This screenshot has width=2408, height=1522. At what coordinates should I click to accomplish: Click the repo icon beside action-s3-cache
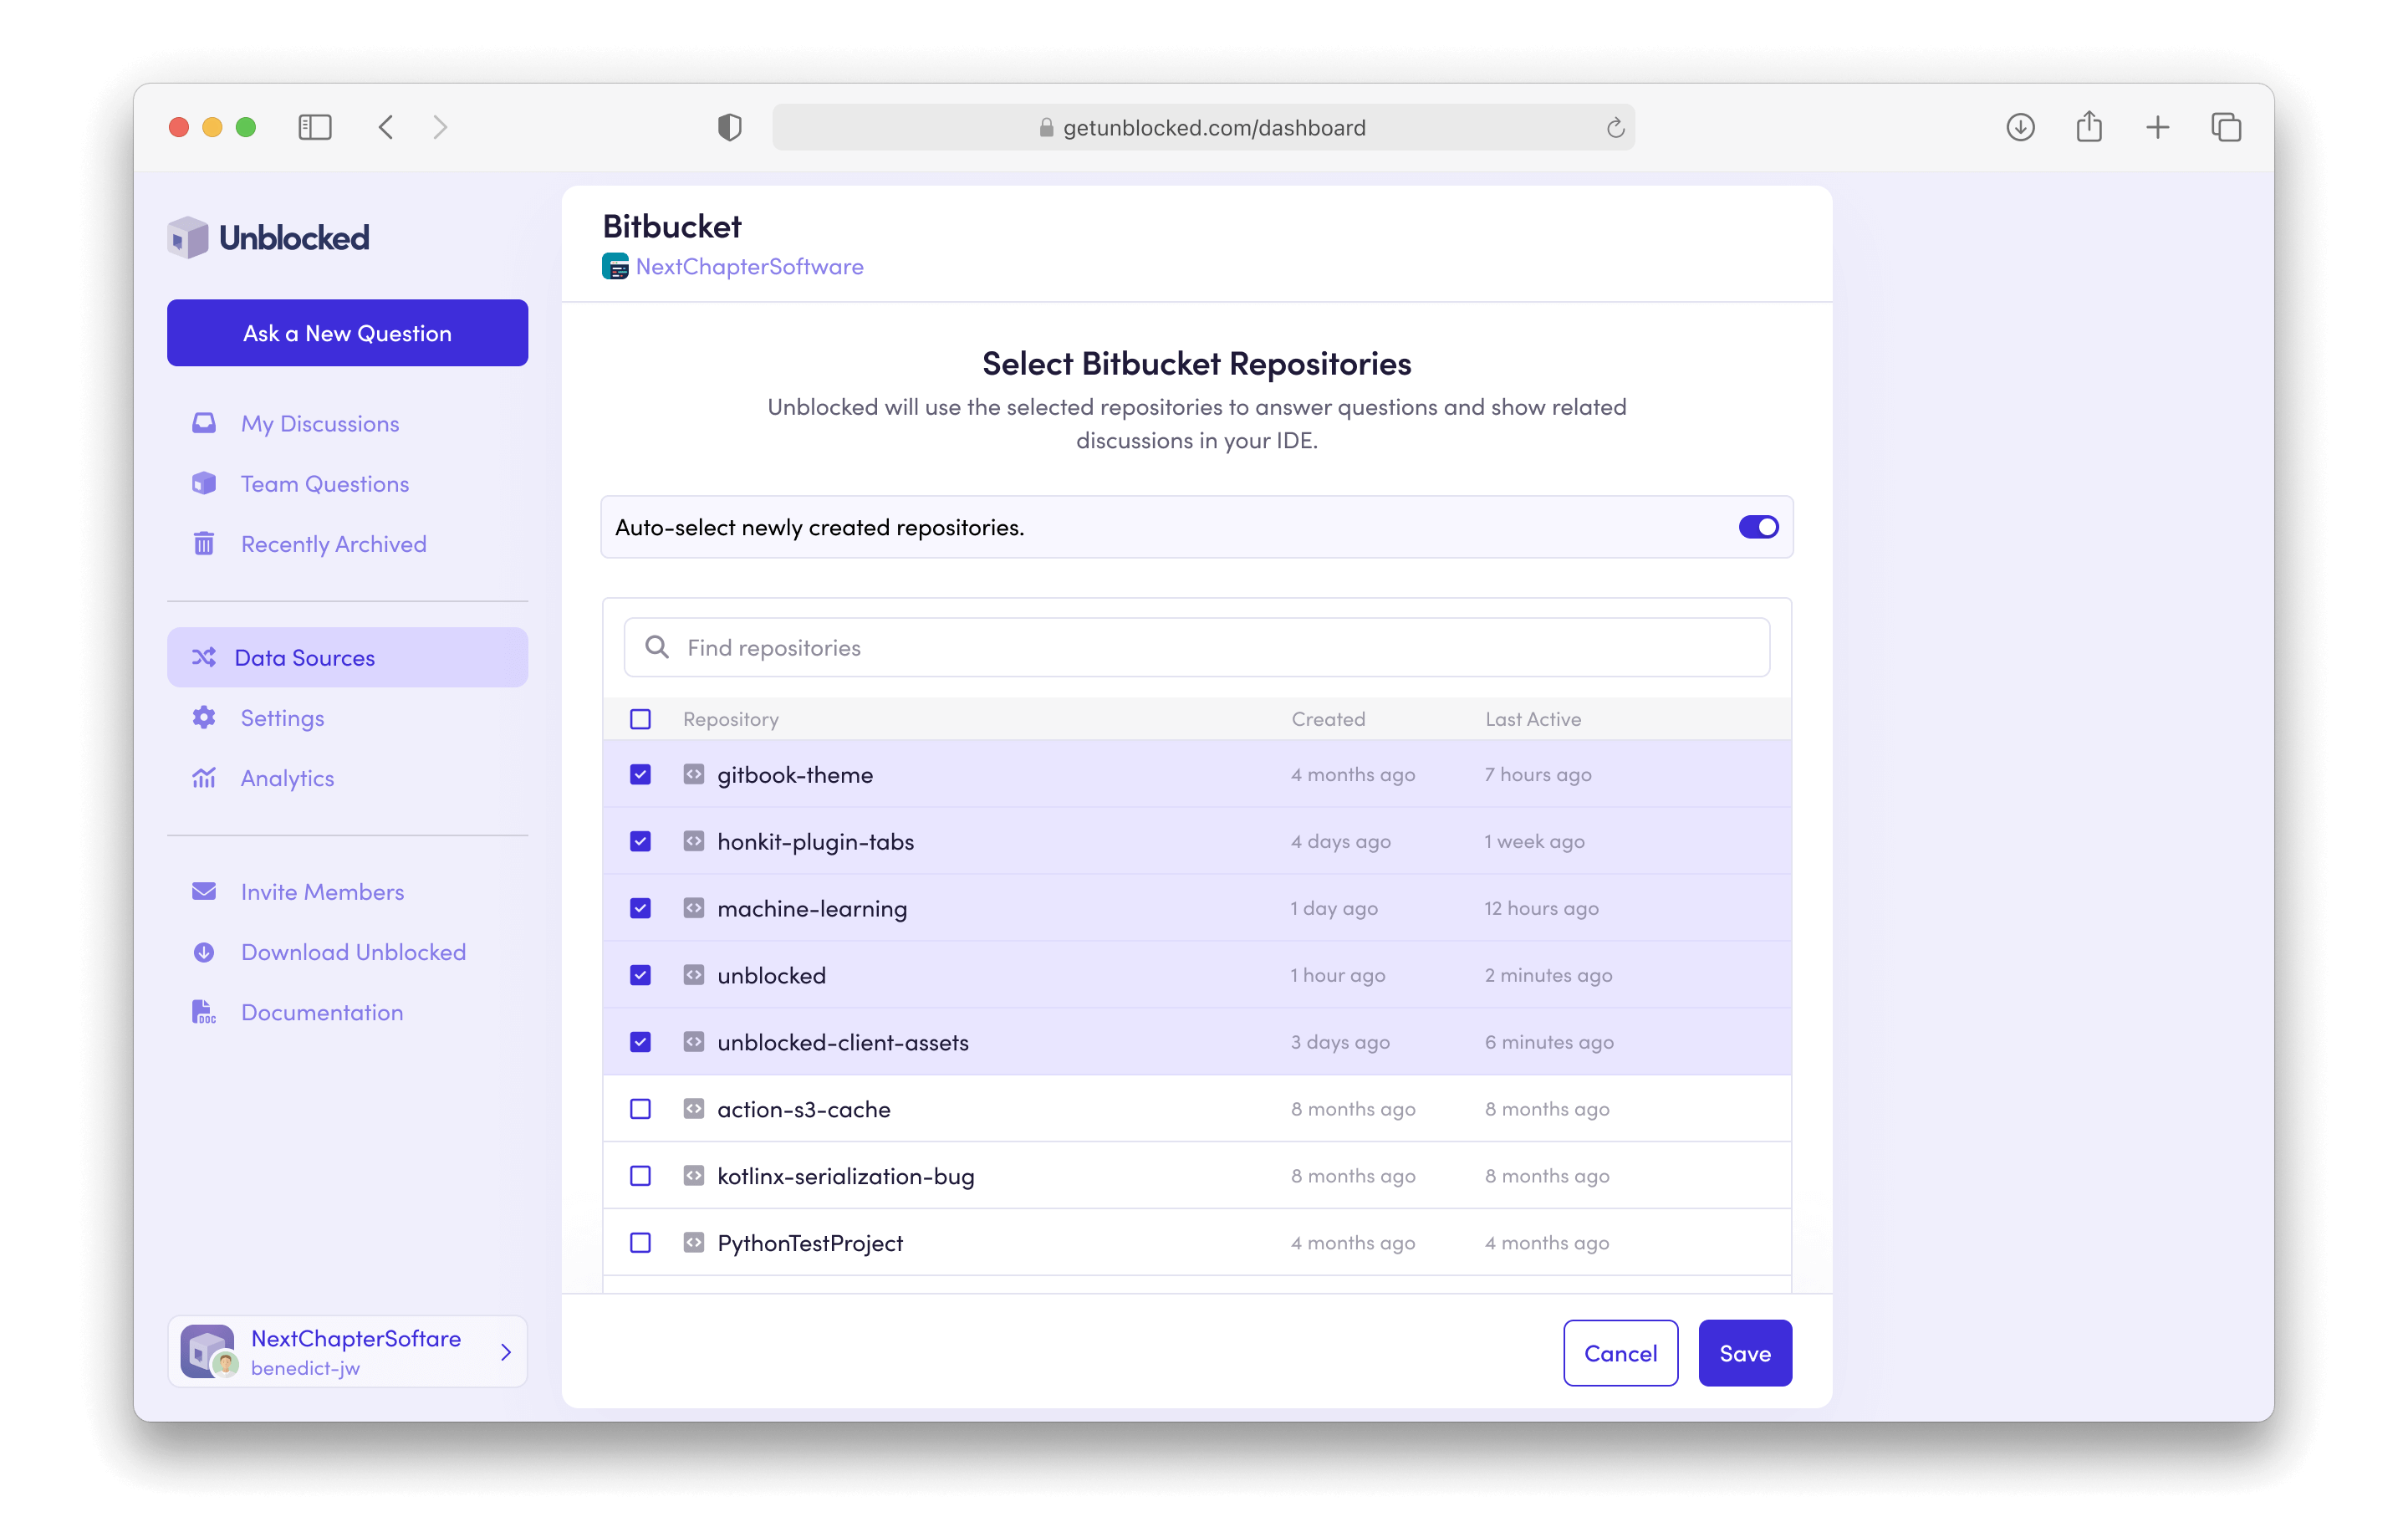pyautogui.click(x=694, y=1108)
